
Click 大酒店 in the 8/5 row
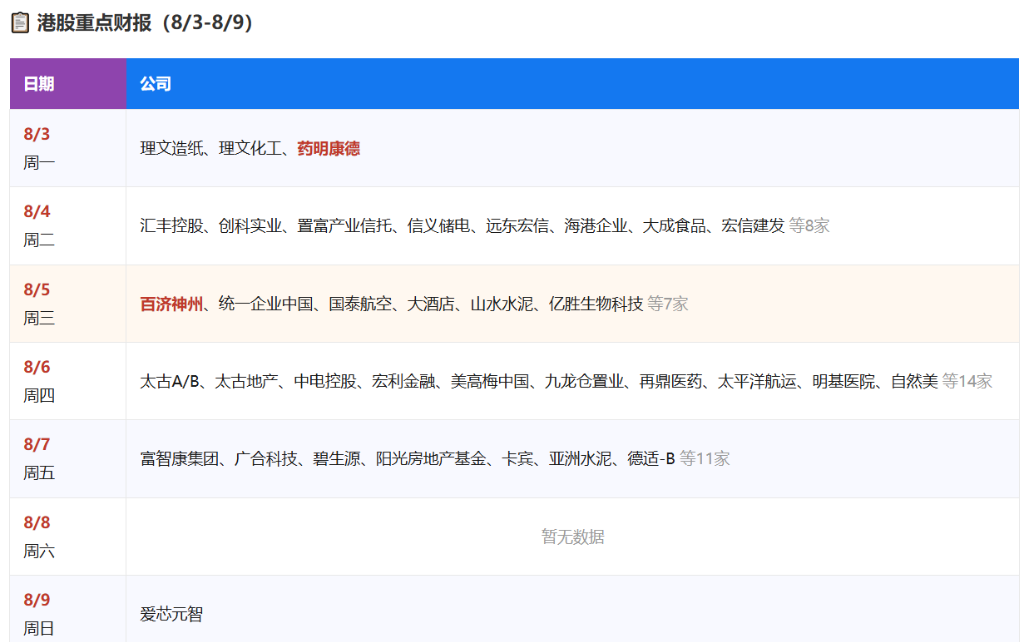(431, 304)
